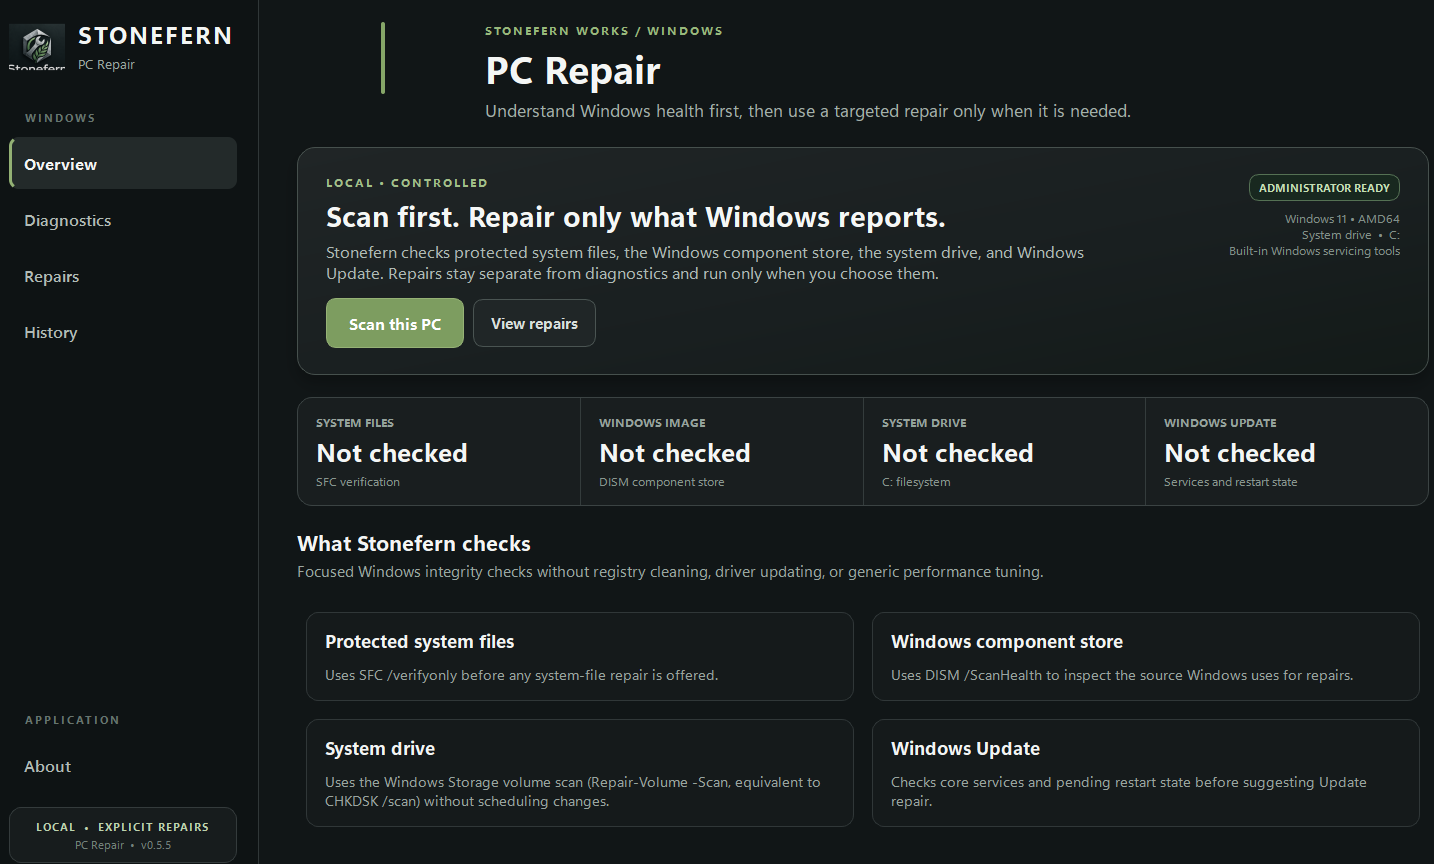Image resolution: width=1434 pixels, height=864 pixels.
Task: Click the Stonefern logo icon
Action: click(x=37, y=46)
